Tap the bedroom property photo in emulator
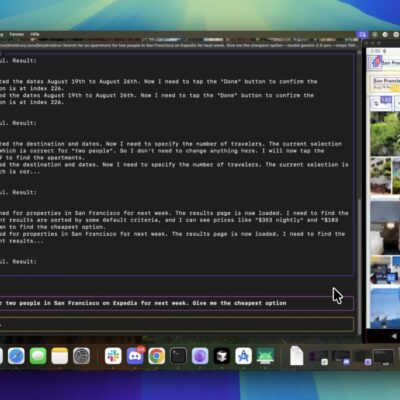Screen dimensions: 400x400 [385, 227]
